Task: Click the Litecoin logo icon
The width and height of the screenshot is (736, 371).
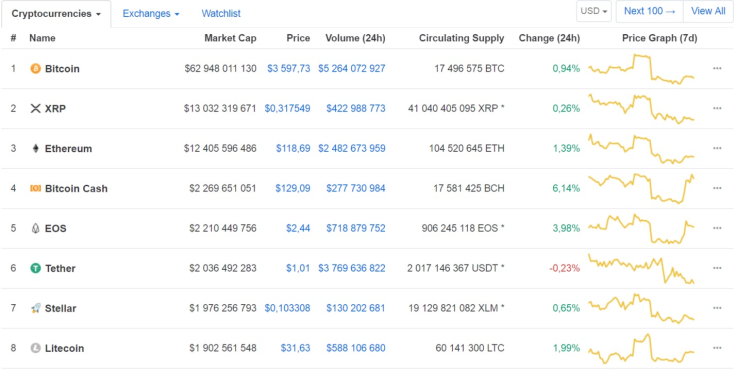Action: [x=35, y=348]
